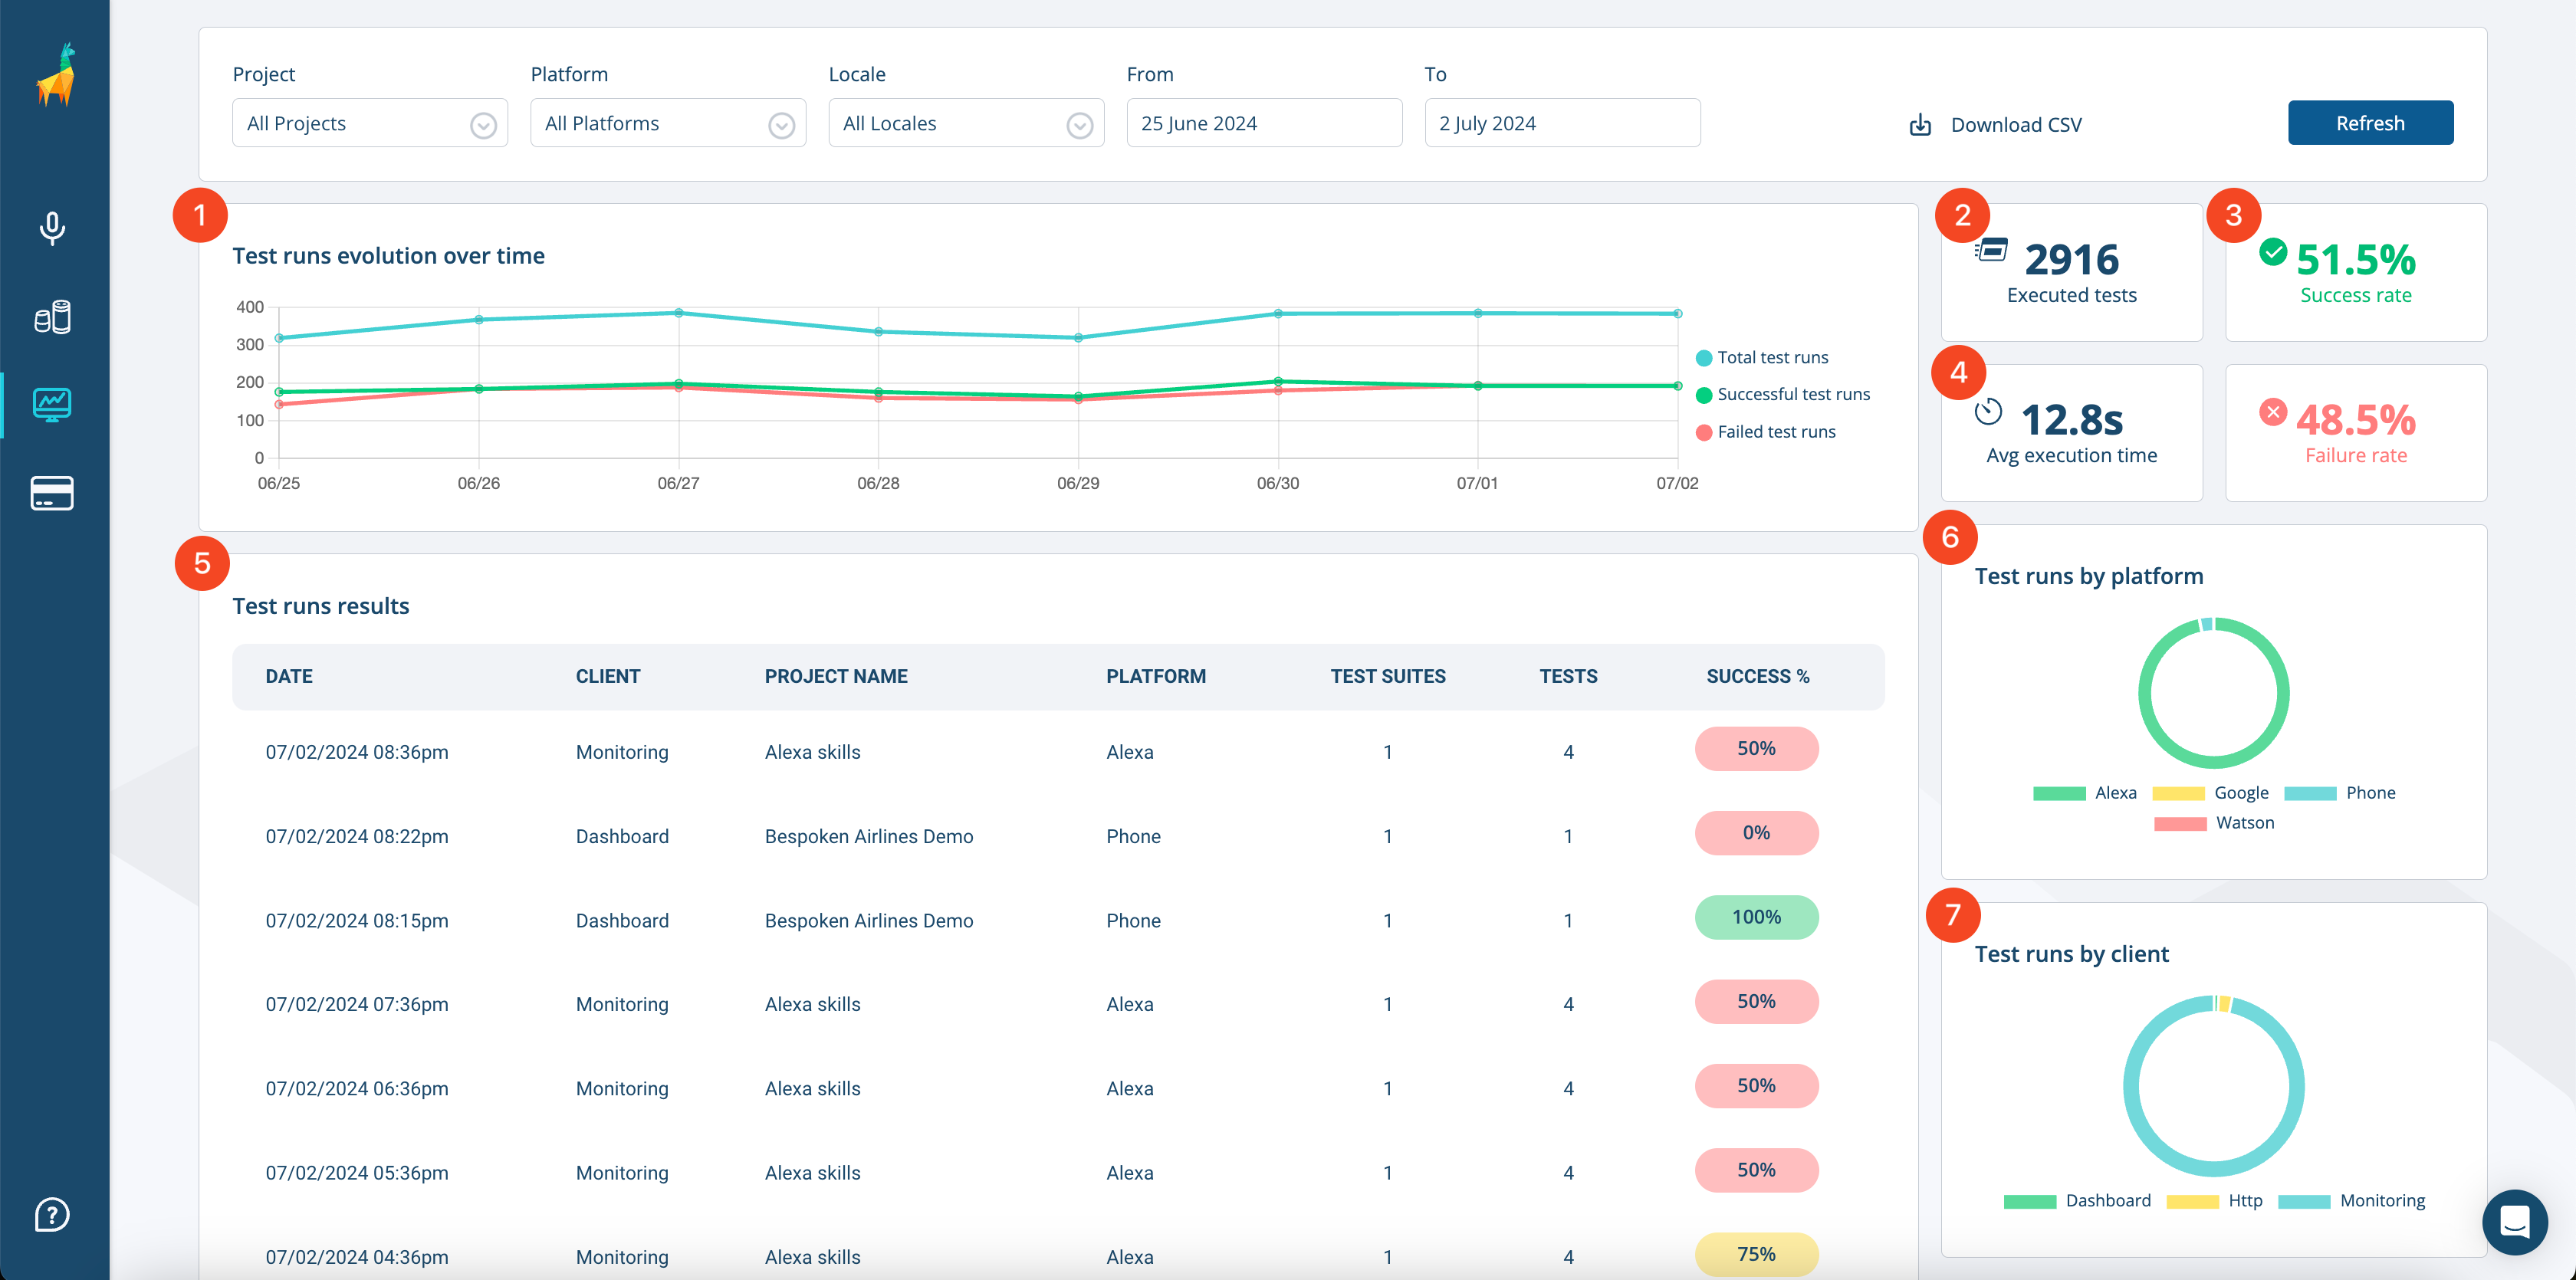Click the executed tests card icon
This screenshot has height=1280, width=2576.
(x=1990, y=250)
